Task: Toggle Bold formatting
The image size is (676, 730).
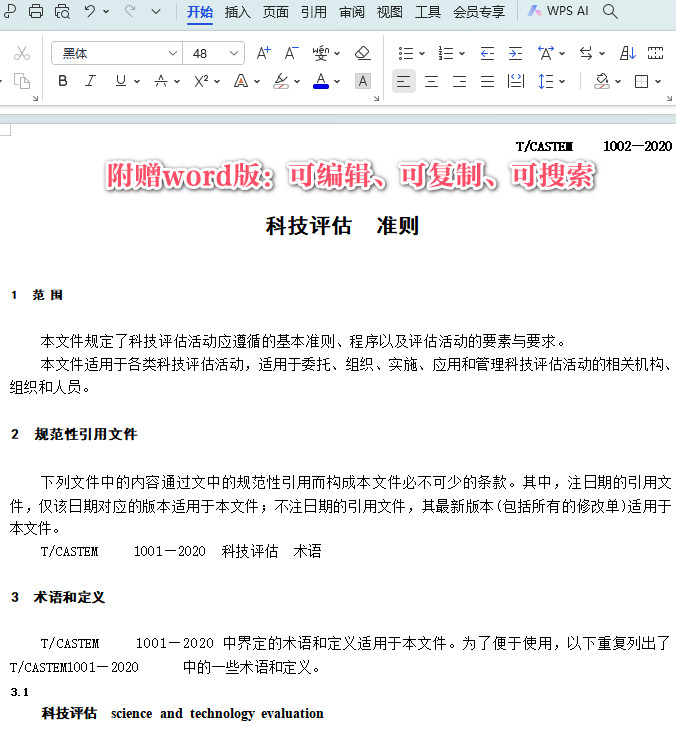Action: tap(63, 81)
